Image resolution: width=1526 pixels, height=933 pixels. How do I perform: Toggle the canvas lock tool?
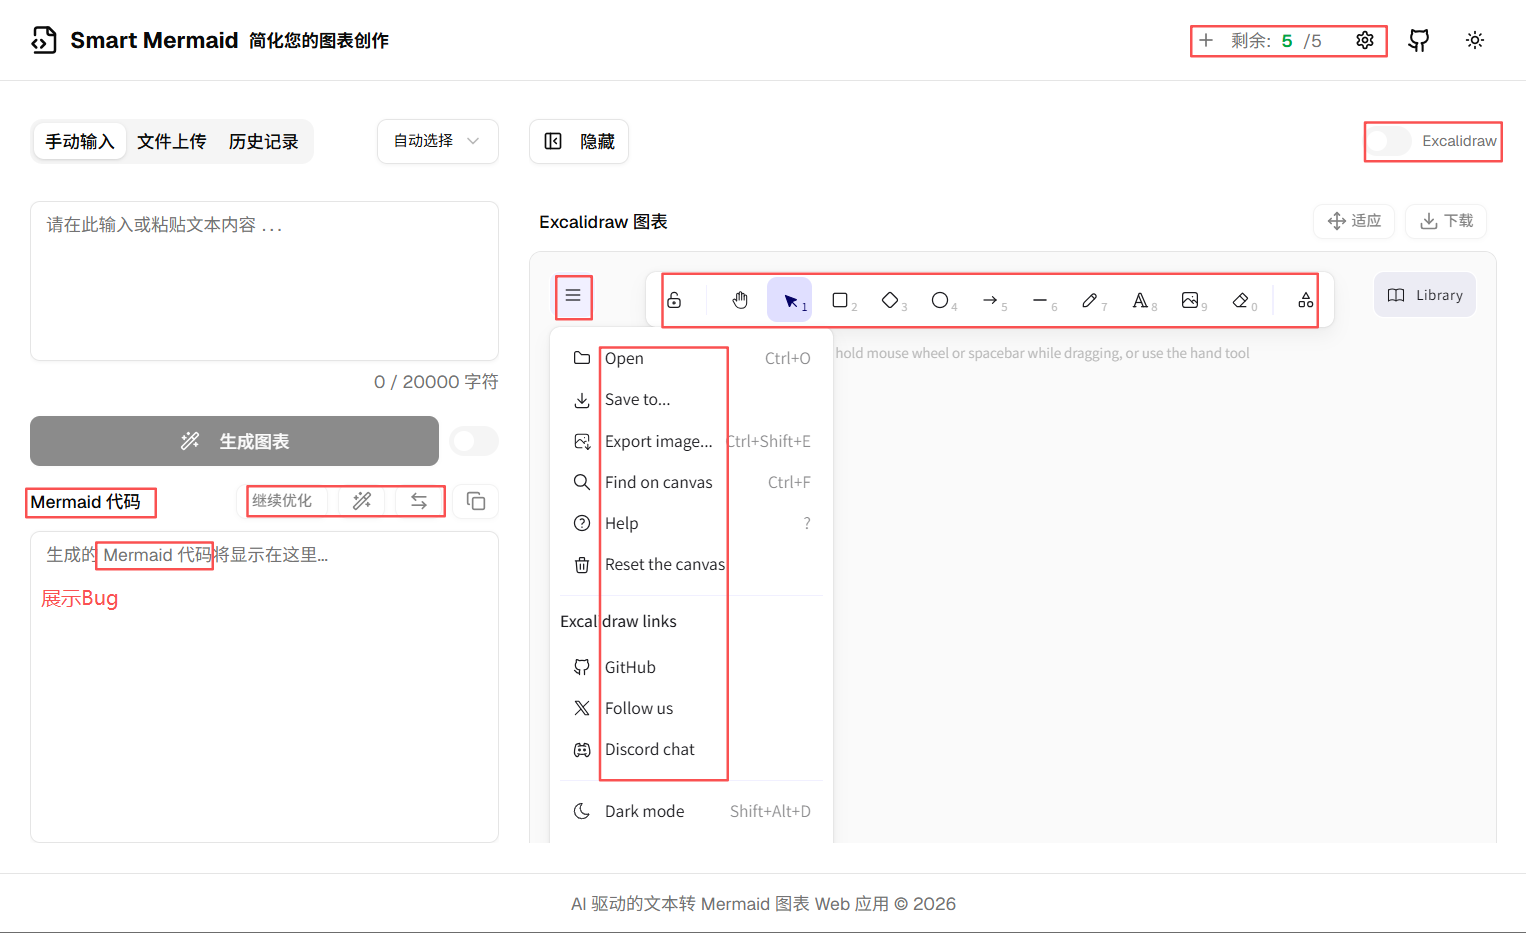[x=674, y=300]
